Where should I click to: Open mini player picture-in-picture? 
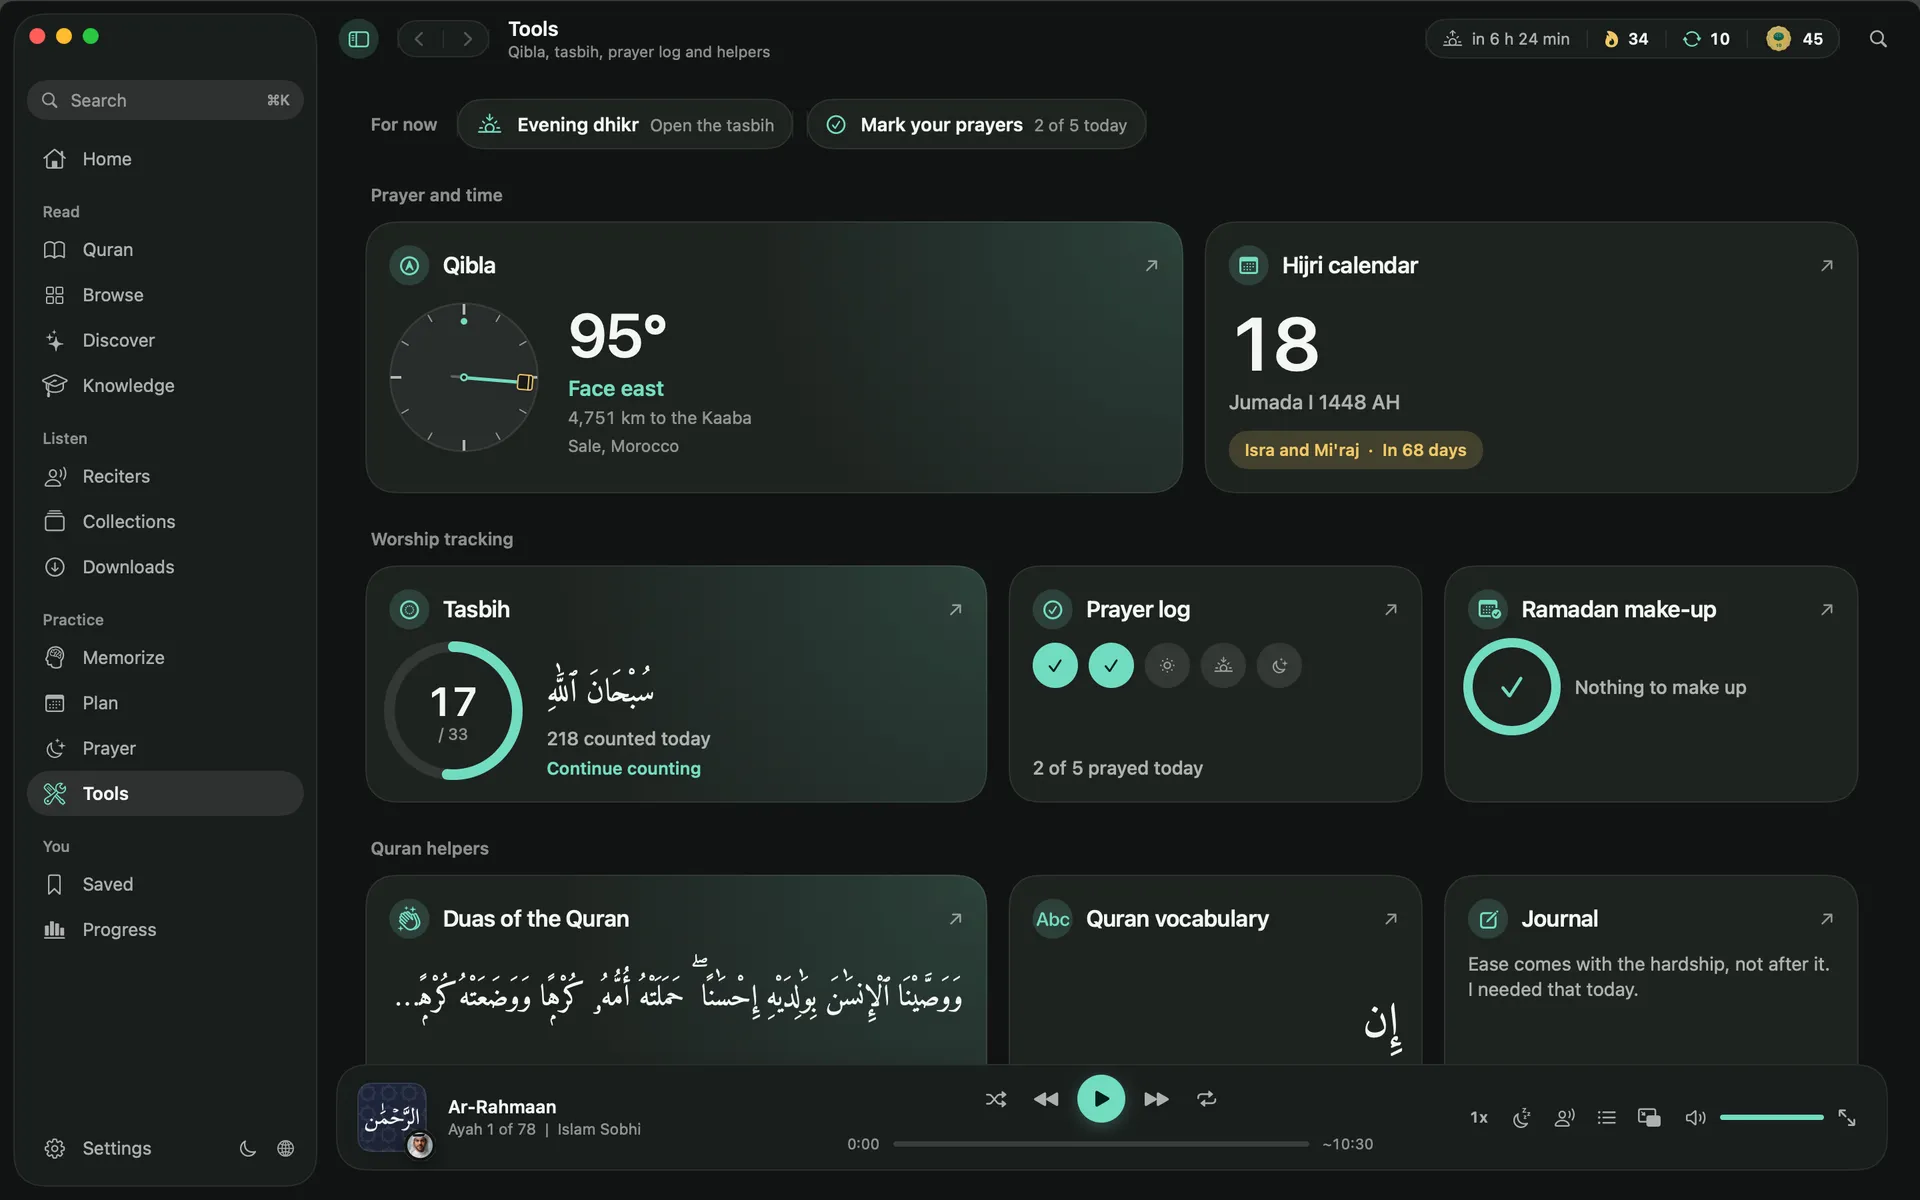[1649, 1117]
